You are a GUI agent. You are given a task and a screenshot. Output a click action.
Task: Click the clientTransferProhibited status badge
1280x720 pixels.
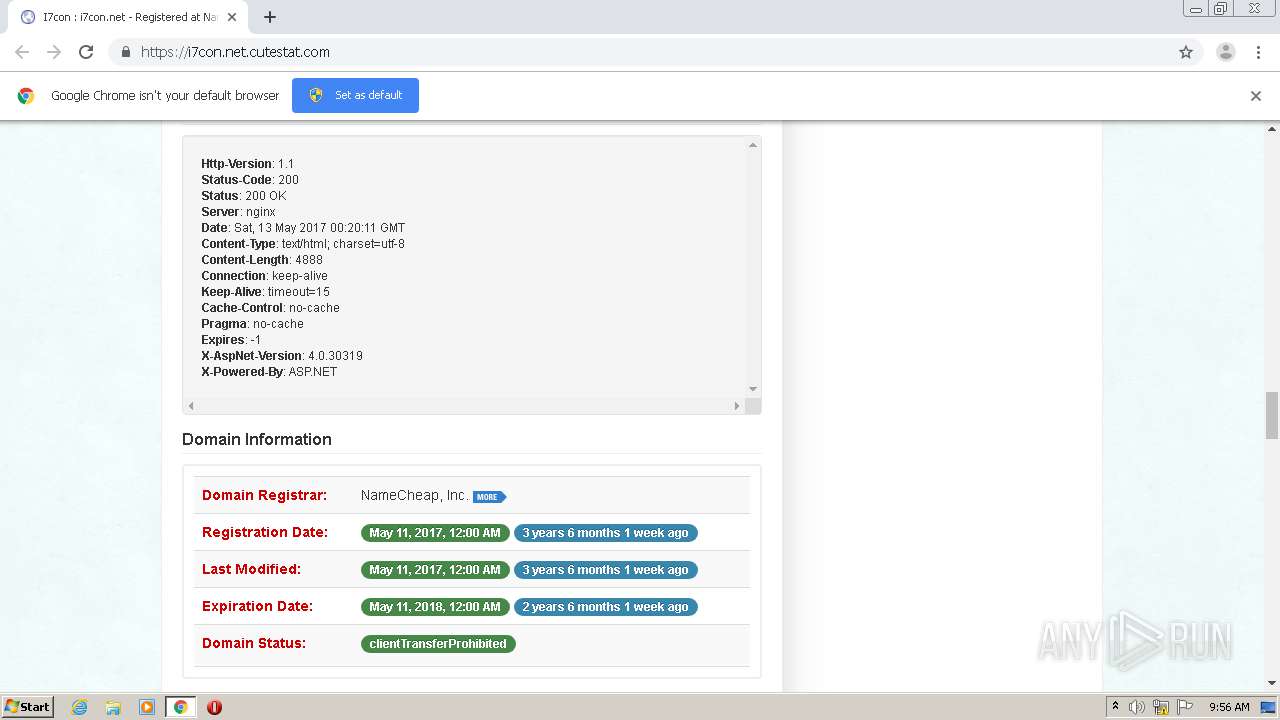pyautogui.click(x=438, y=644)
